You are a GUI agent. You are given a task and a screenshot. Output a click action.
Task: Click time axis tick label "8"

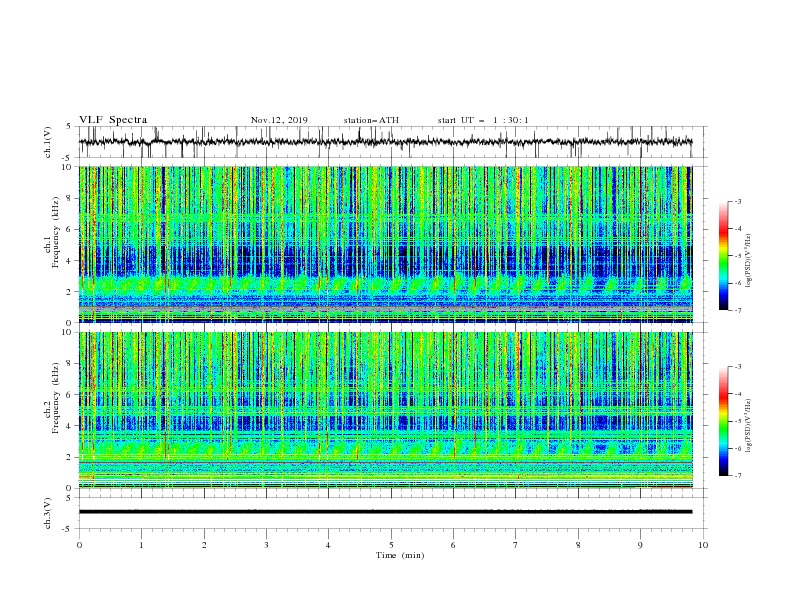(x=578, y=545)
